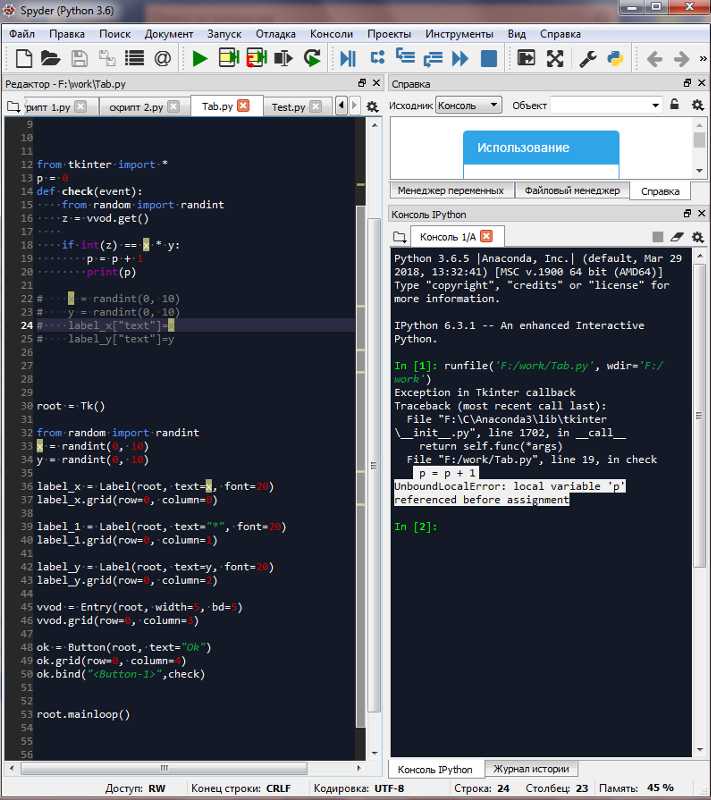
Task: Toggle the help pane lock icon
Action: (x=674, y=105)
